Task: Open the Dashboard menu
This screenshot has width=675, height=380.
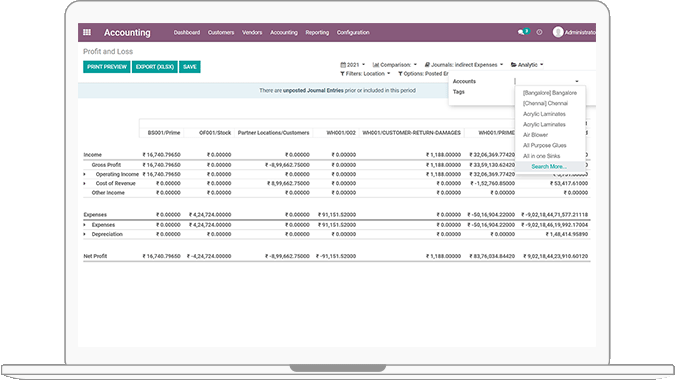Action: coord(187,32)
